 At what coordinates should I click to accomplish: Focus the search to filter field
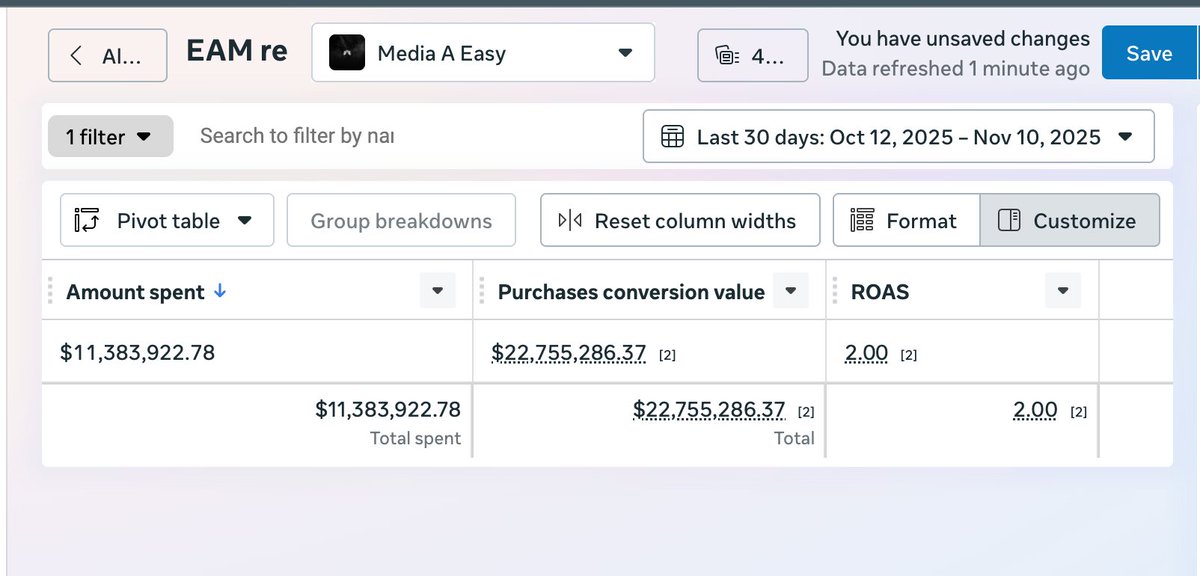tap(296, 136)
